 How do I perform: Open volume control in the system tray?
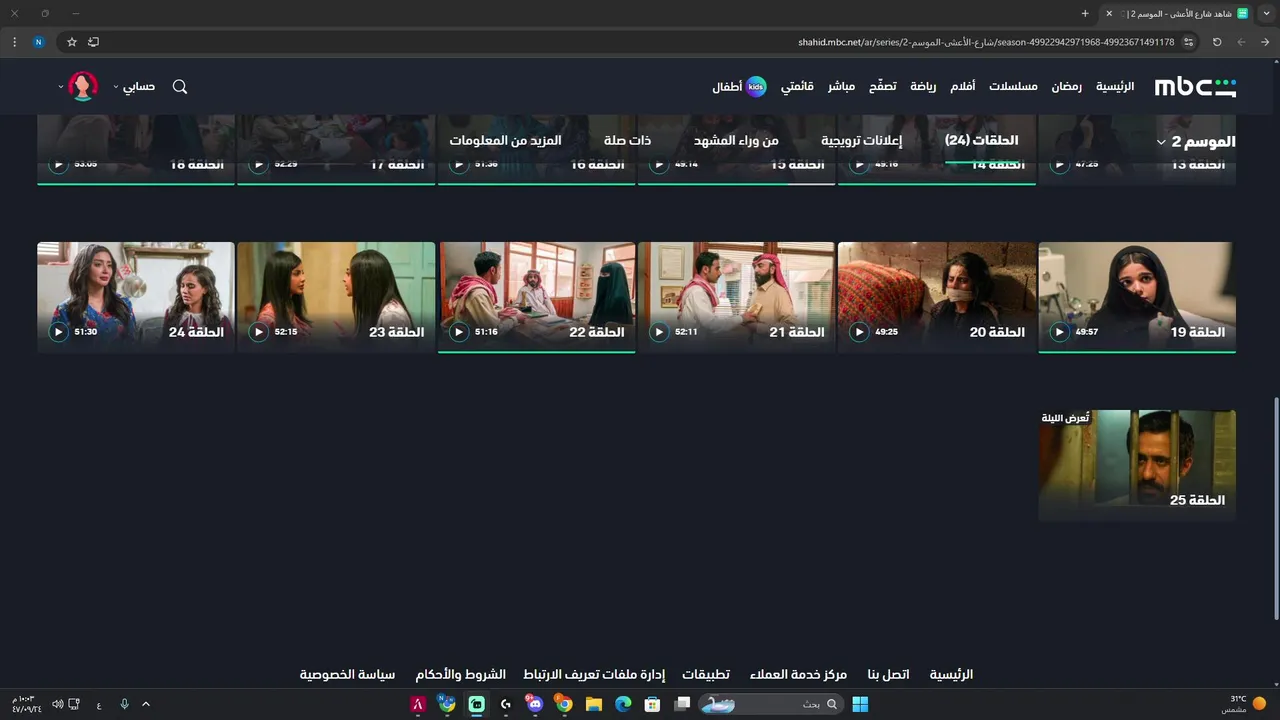57,704
